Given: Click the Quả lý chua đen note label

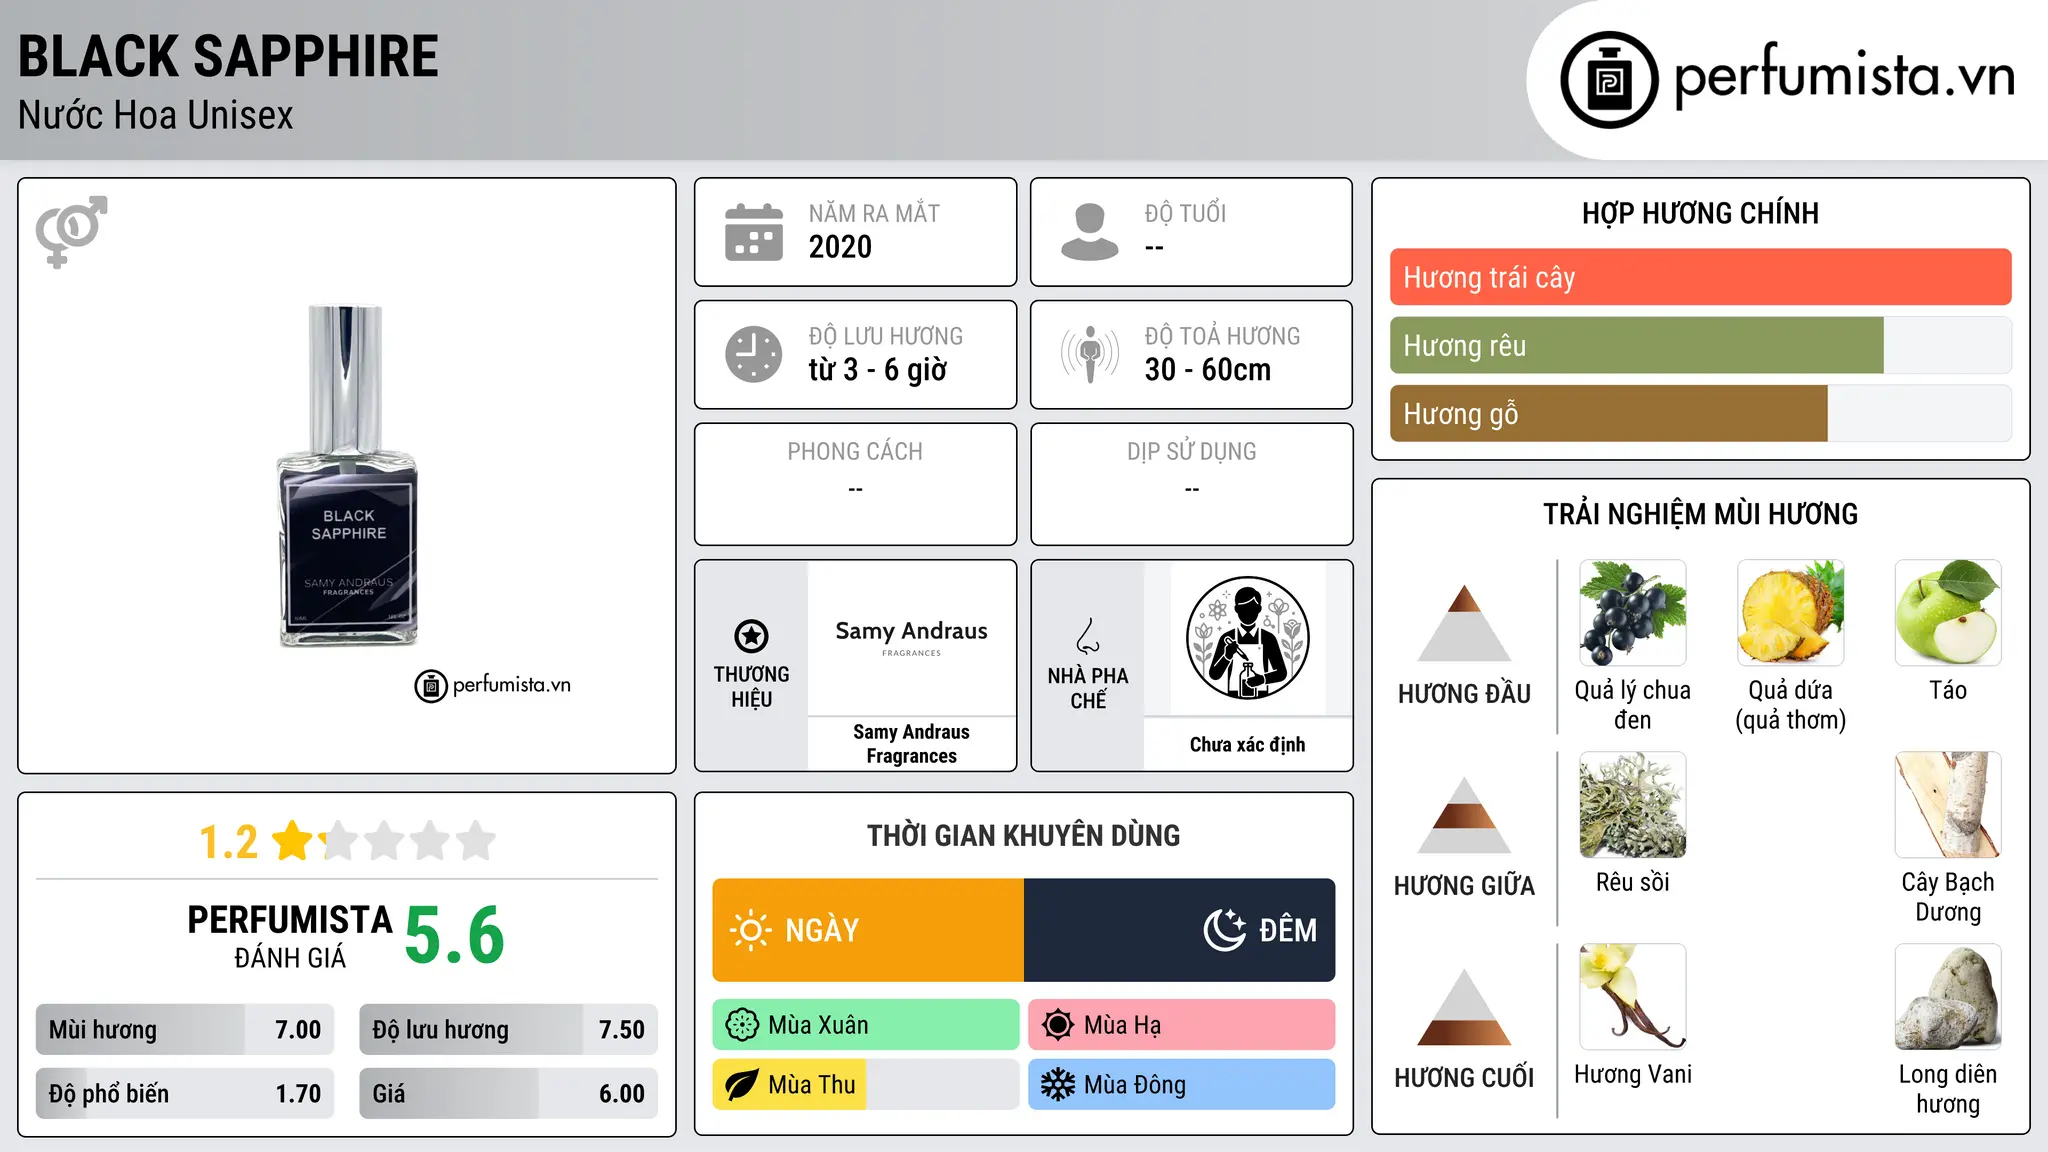Looking at the screenshot, I should pyautogui.click(x=1632, y=705).
